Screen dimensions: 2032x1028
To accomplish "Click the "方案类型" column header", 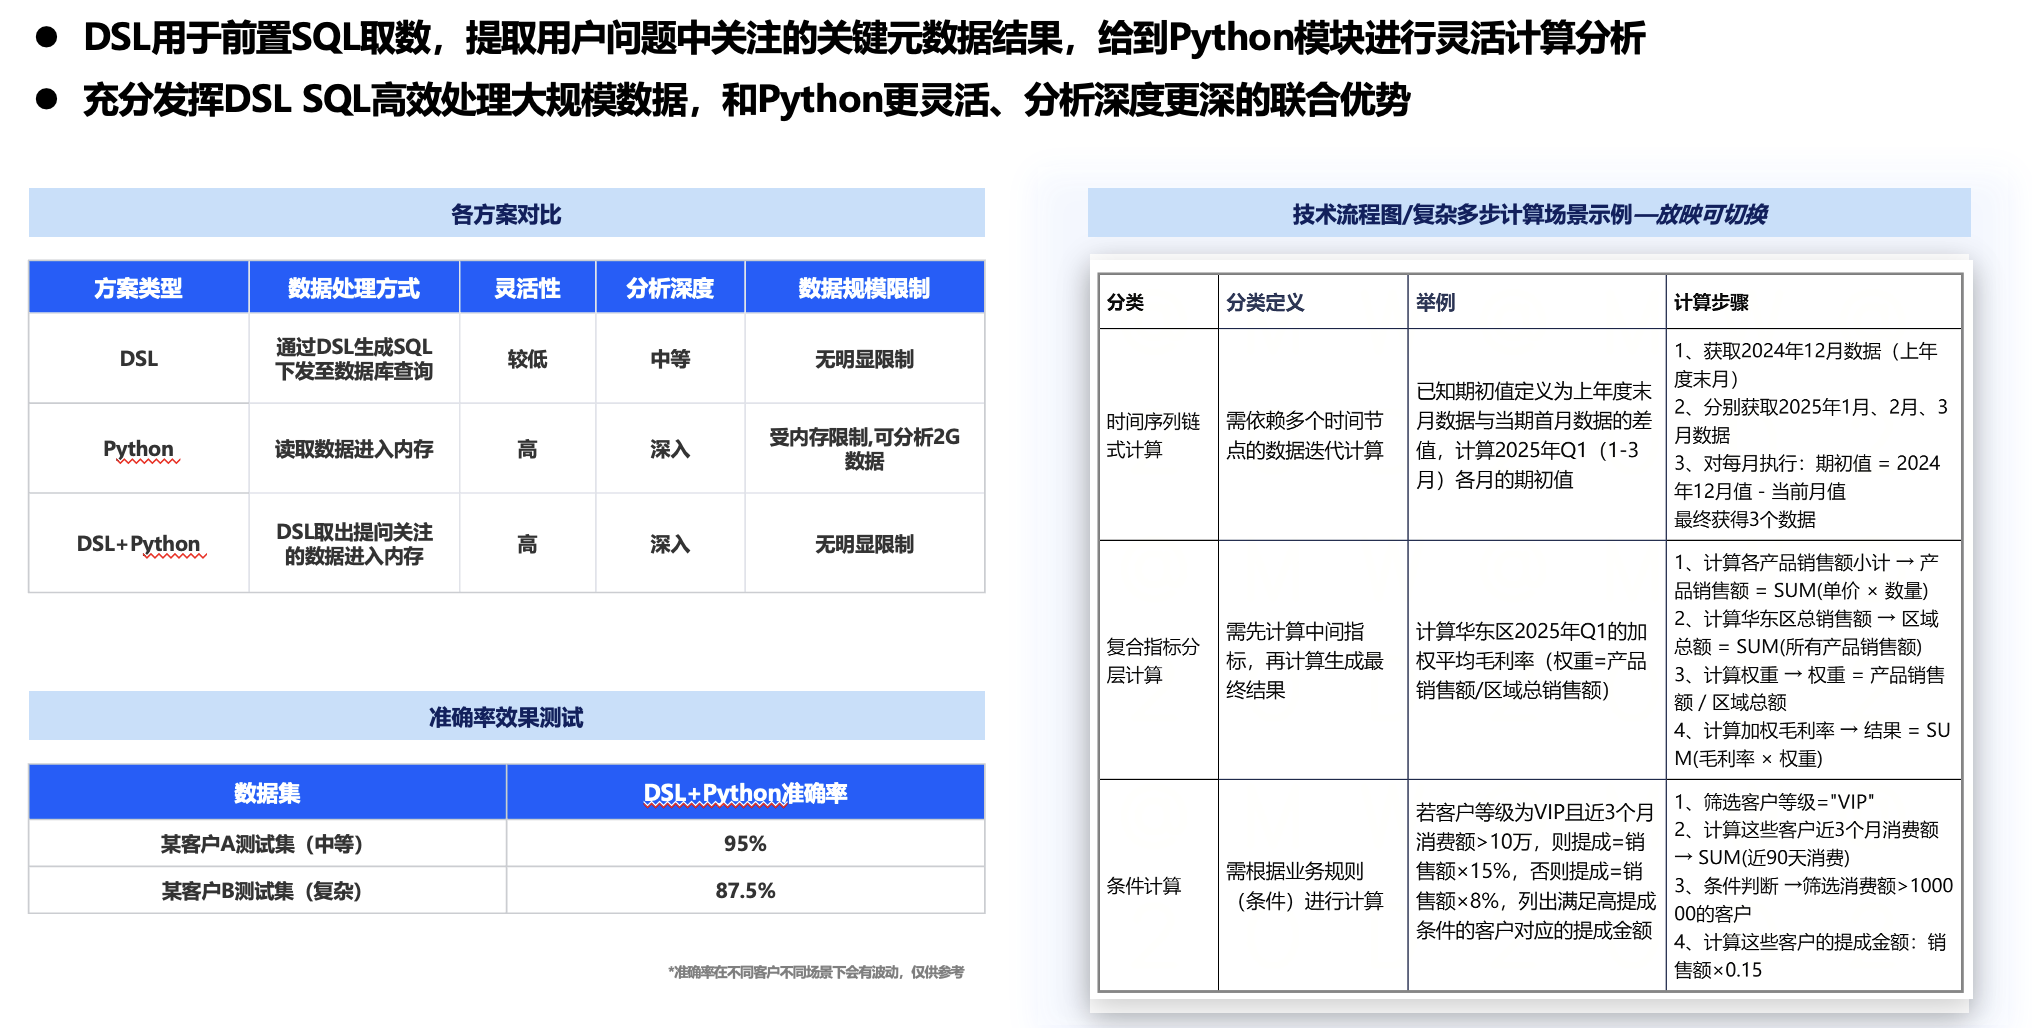I will 139,288.
